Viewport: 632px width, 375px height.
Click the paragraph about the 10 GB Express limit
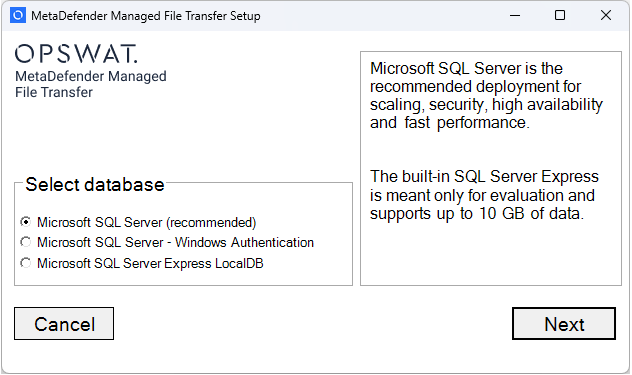click(484, 195)
